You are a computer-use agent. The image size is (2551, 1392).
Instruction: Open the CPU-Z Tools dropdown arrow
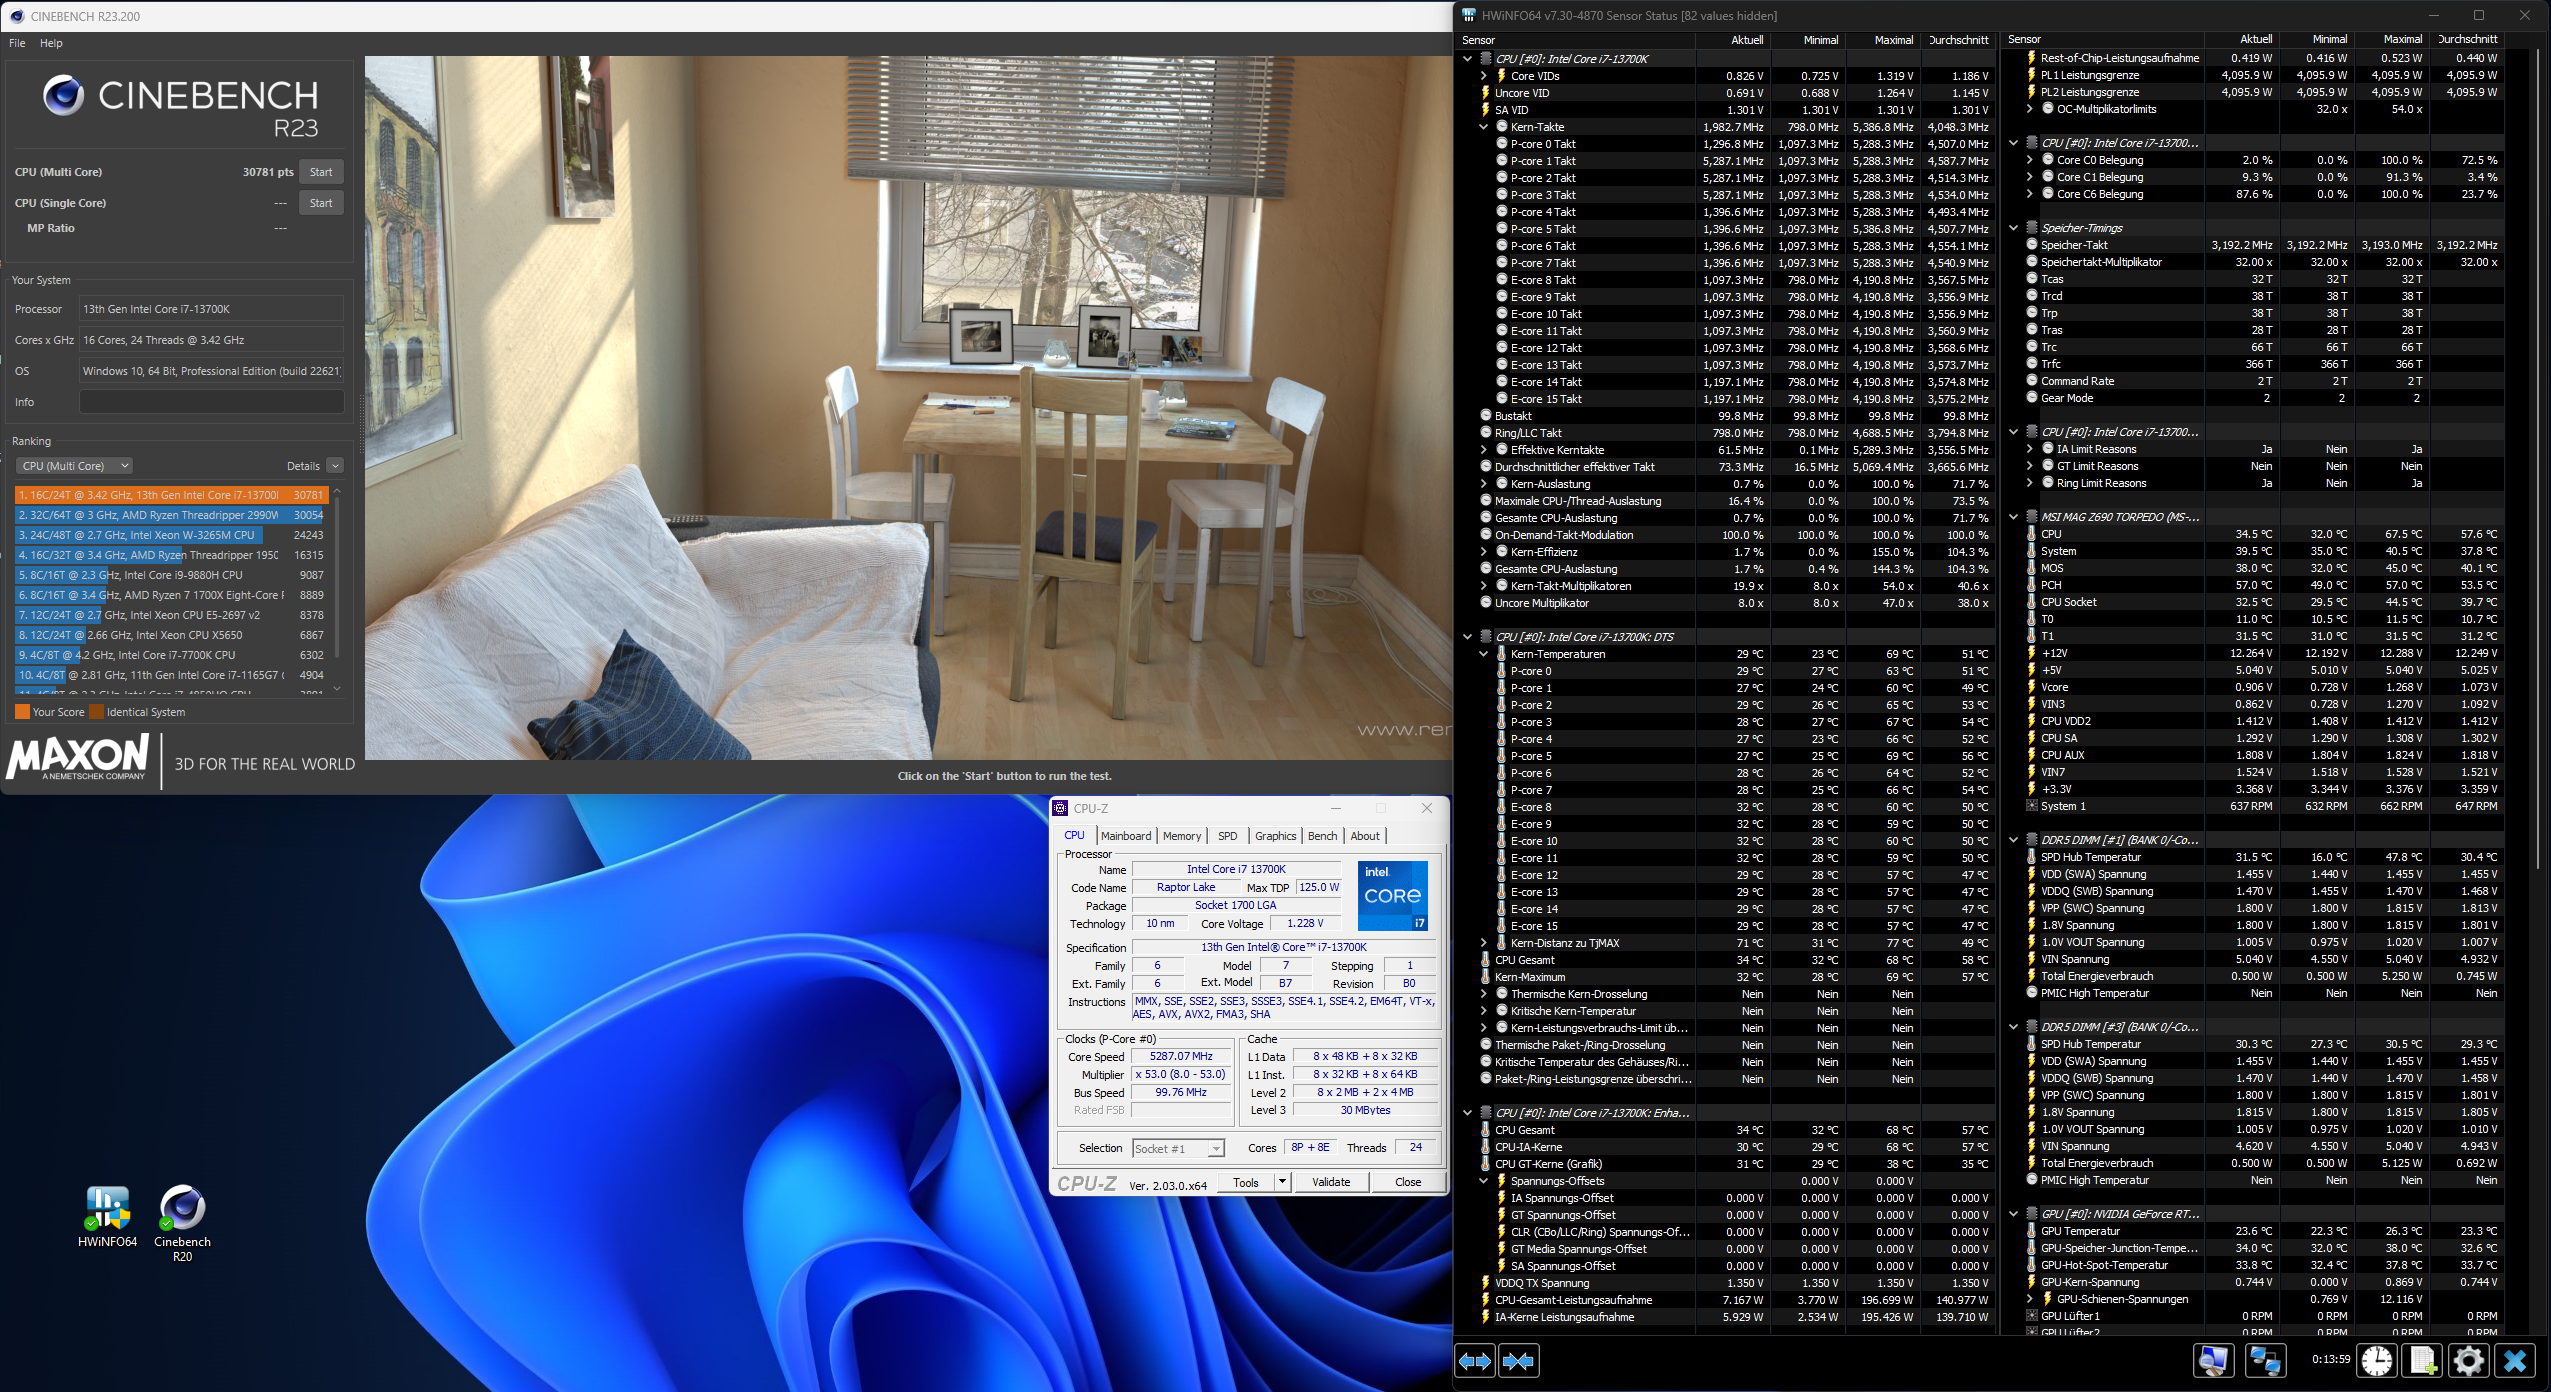(1282, 1182)
